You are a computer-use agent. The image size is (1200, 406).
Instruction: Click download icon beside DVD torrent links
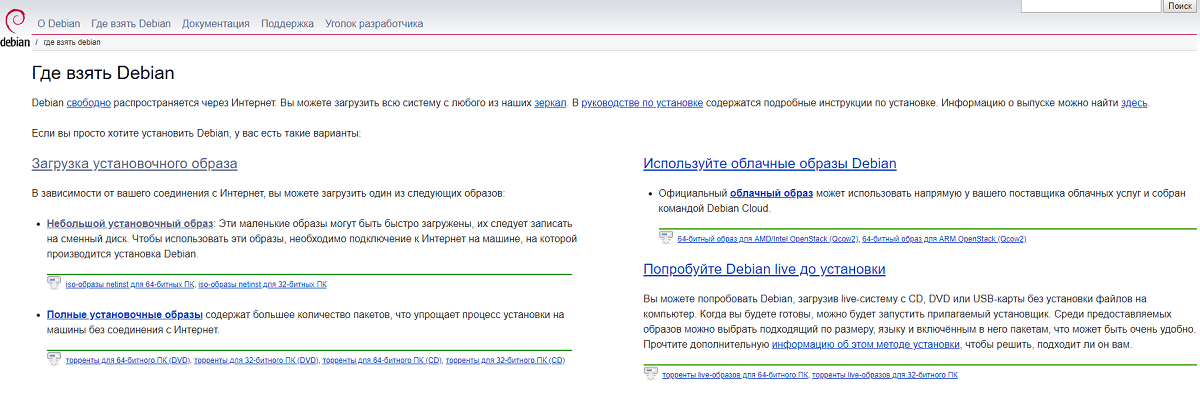pos(54,359)
